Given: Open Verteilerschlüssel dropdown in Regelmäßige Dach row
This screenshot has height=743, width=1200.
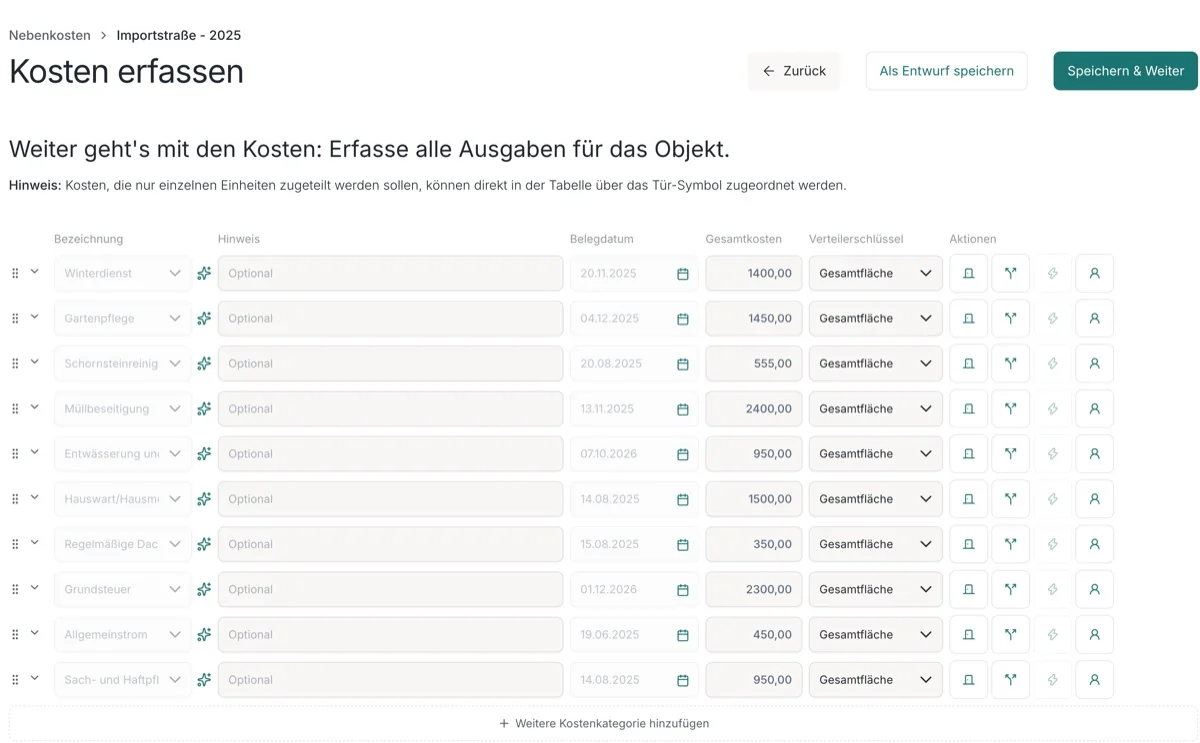Looking at the screenshot, I should click(x=875, y=544).
